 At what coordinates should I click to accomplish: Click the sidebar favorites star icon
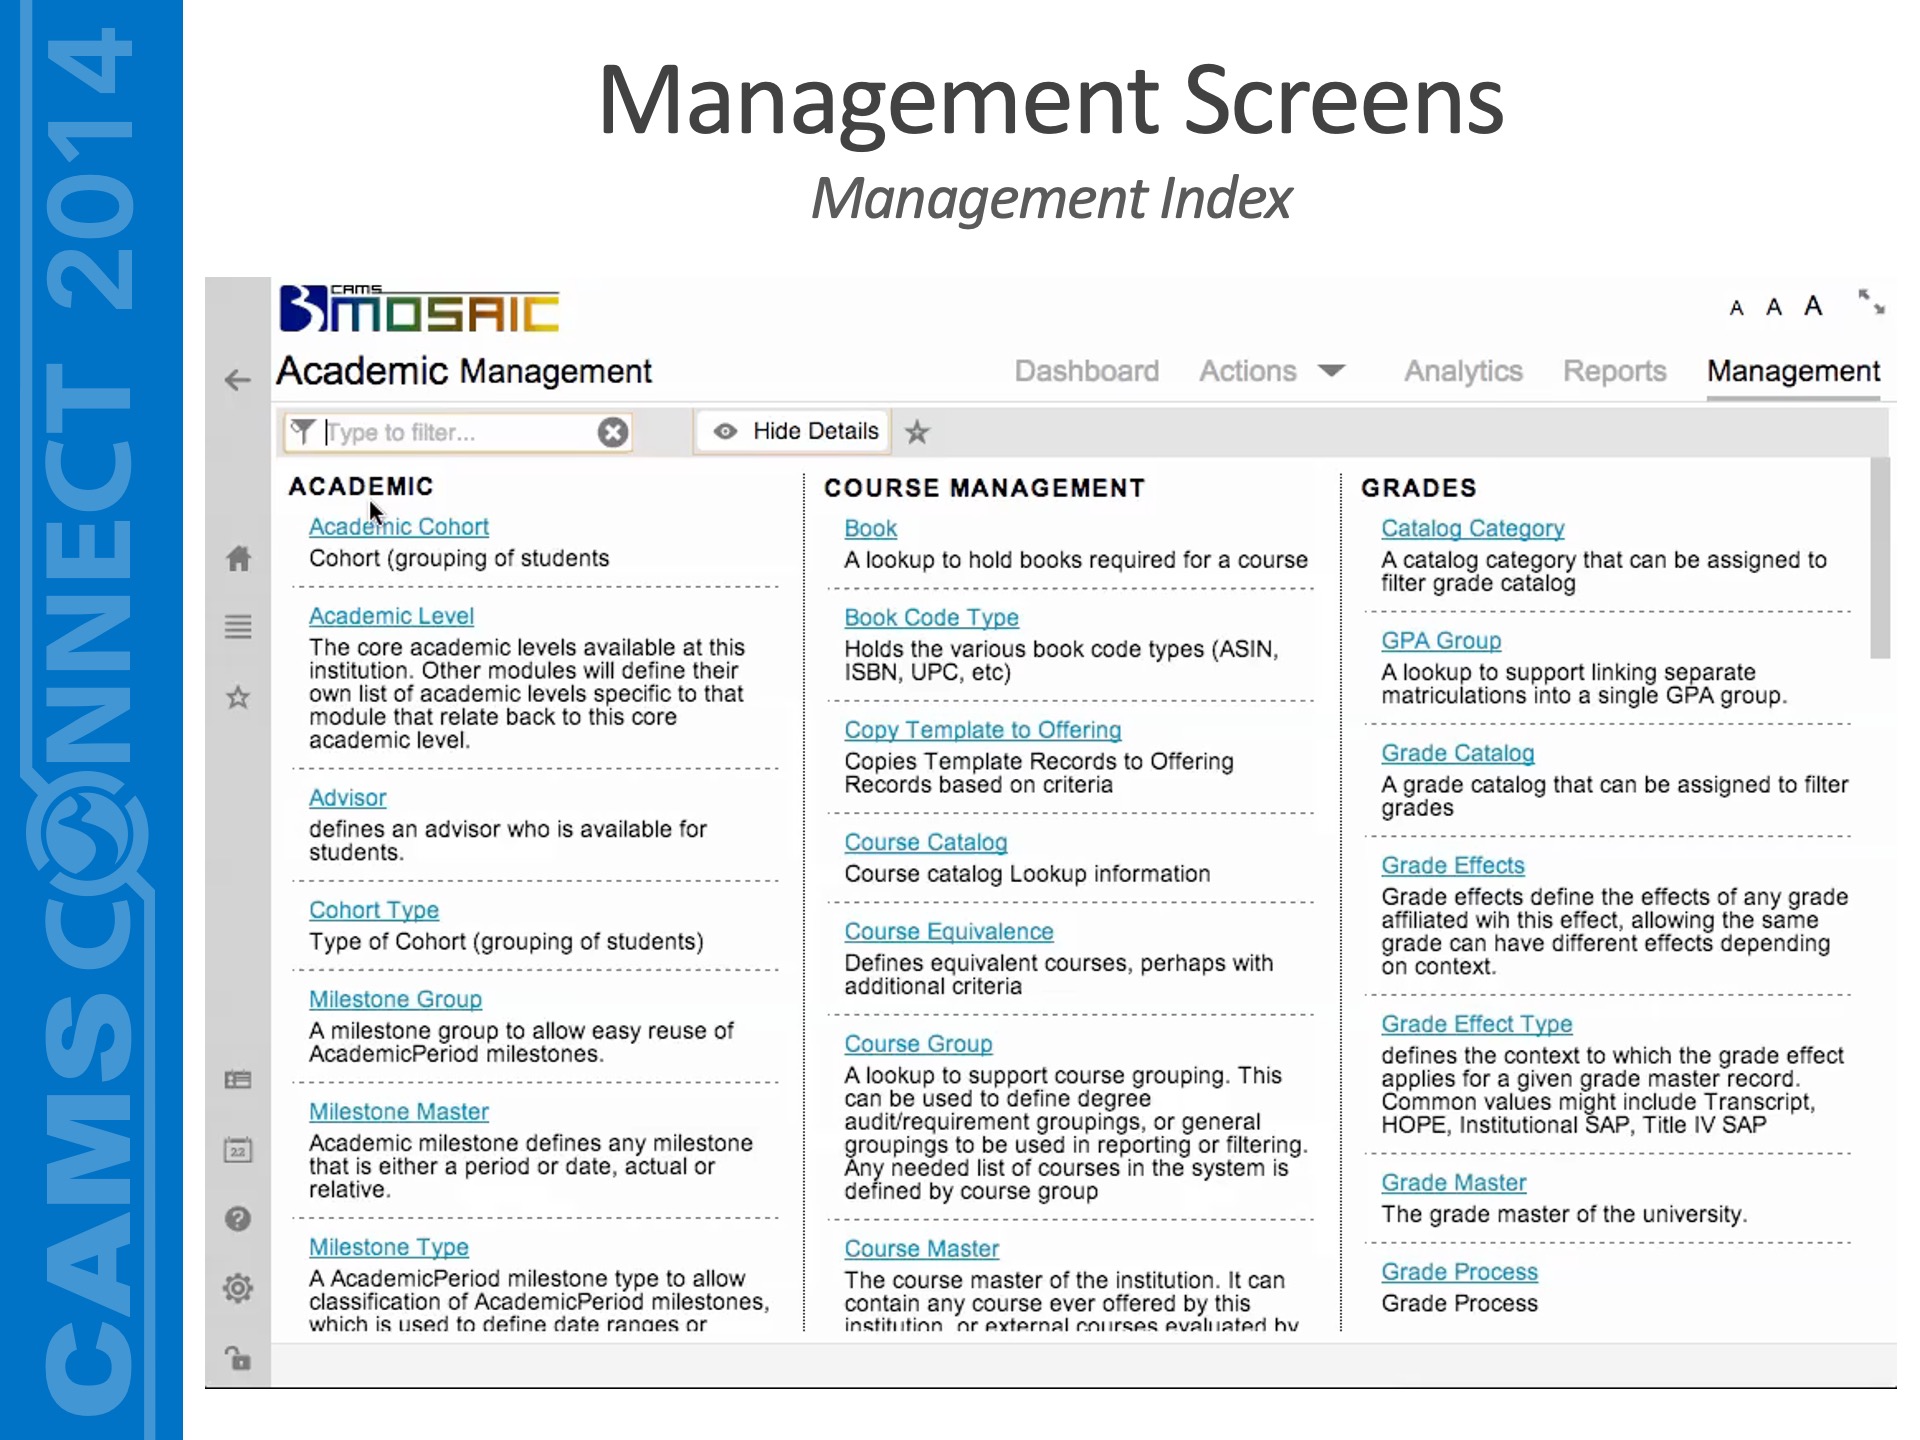coord(238,697)
